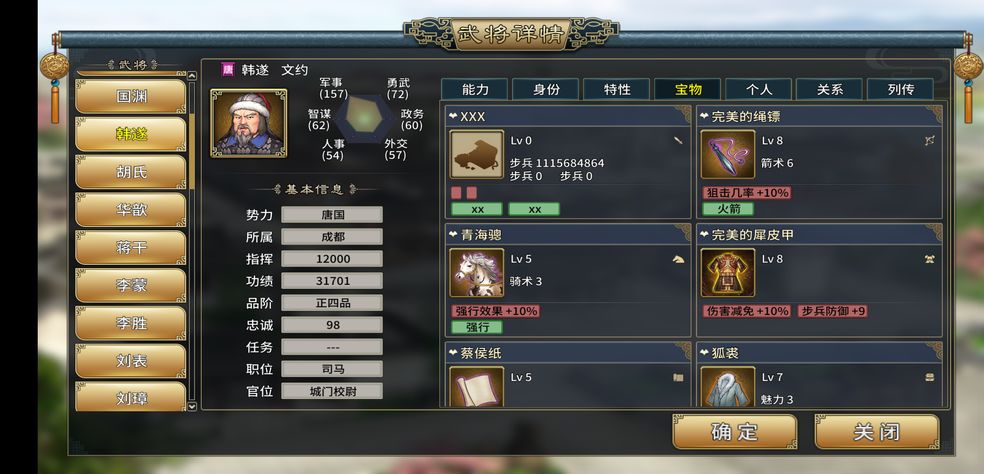Click the 蔡侯纸 paper item icon
The height and width of the screenshot is (474, 984).
pos(477,386)
